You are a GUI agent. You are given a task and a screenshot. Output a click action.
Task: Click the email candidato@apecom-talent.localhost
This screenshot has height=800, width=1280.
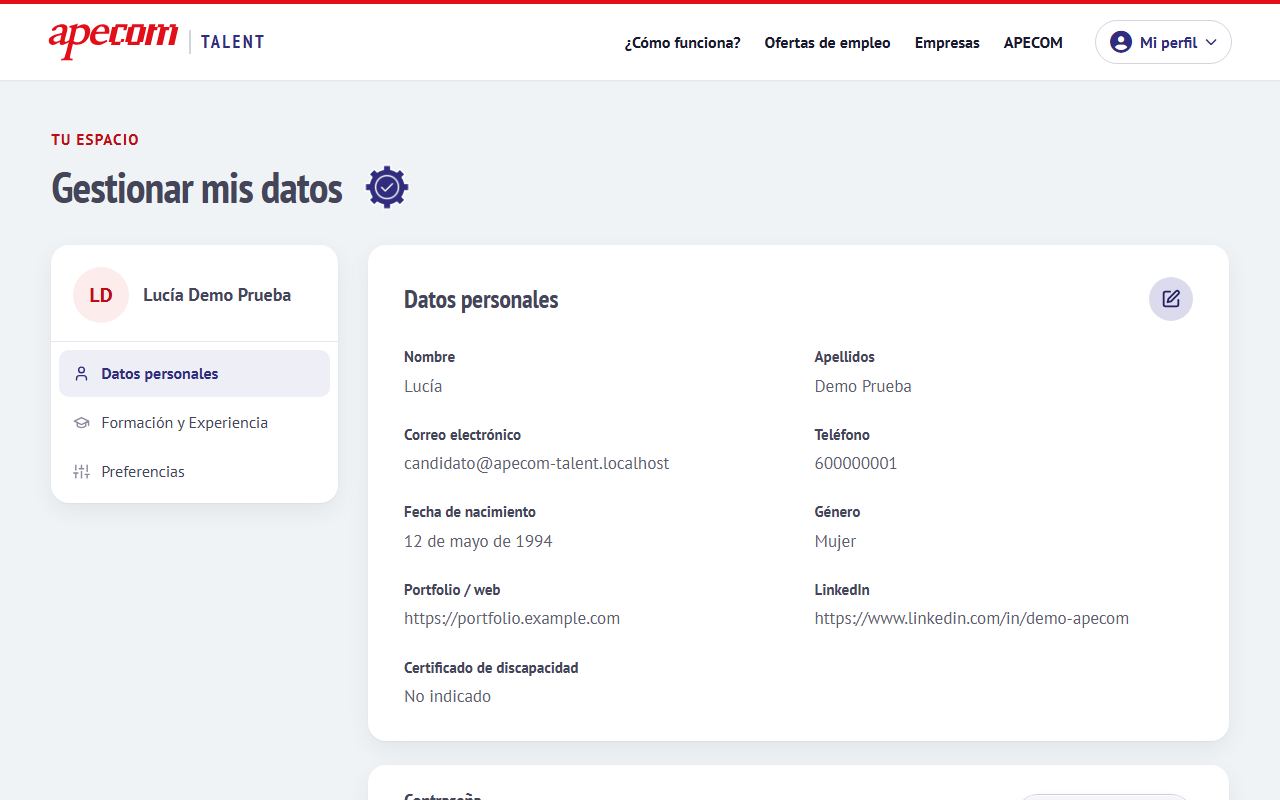click(x=537, y=463)
